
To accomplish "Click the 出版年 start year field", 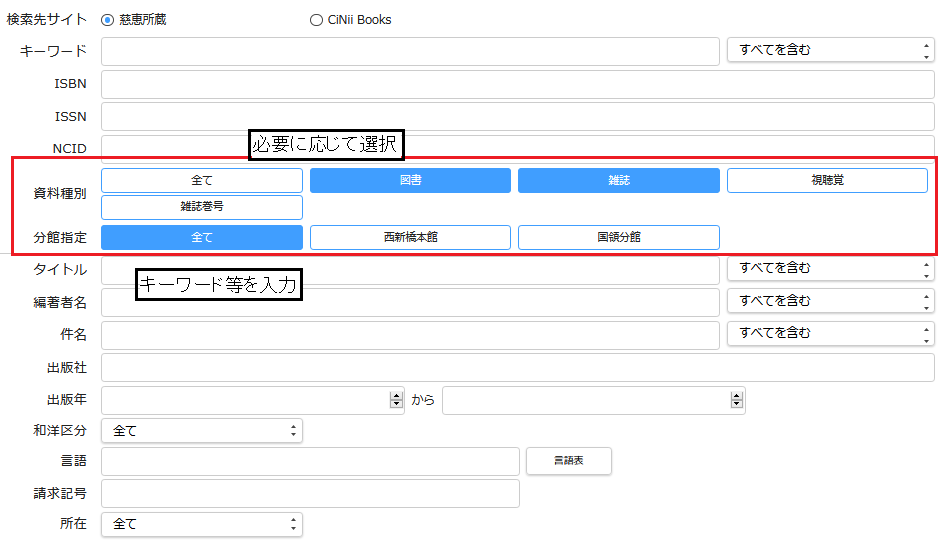I will [x=253, y=400].
